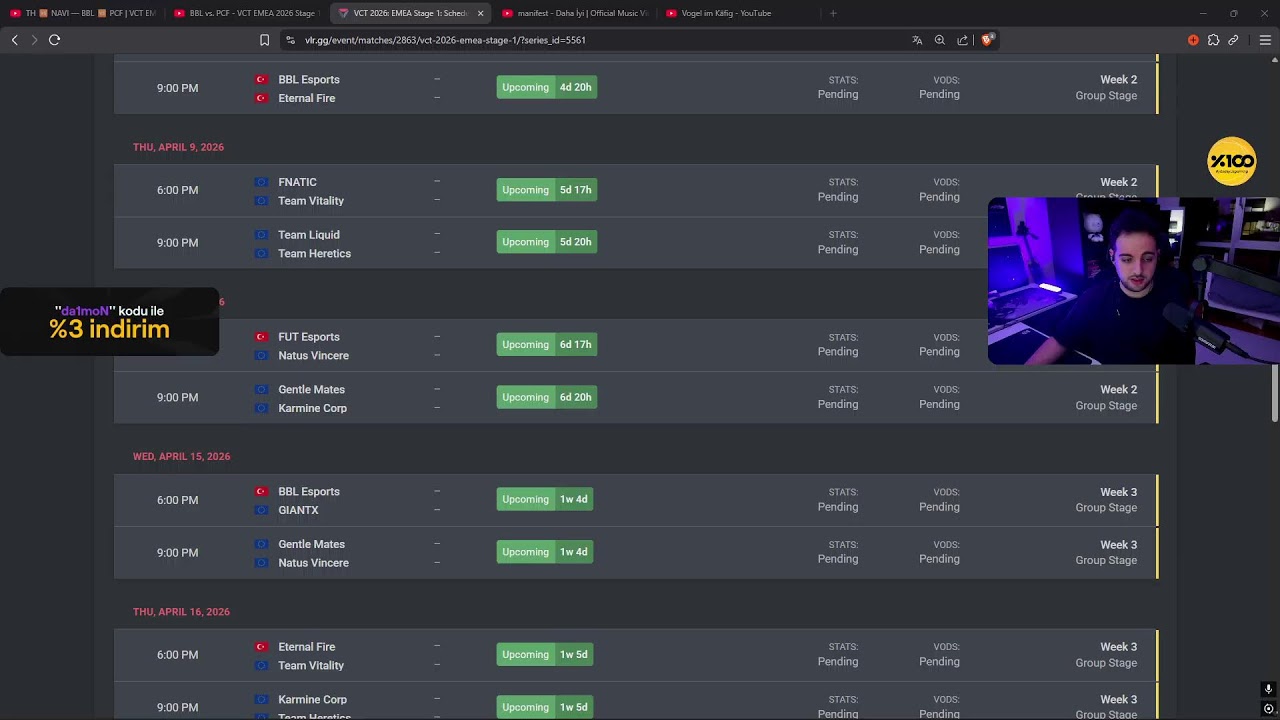Screen dimensions: 1280x720
Task: Open FNATIC vs Team Vitality match row
Action: point(636,190)
